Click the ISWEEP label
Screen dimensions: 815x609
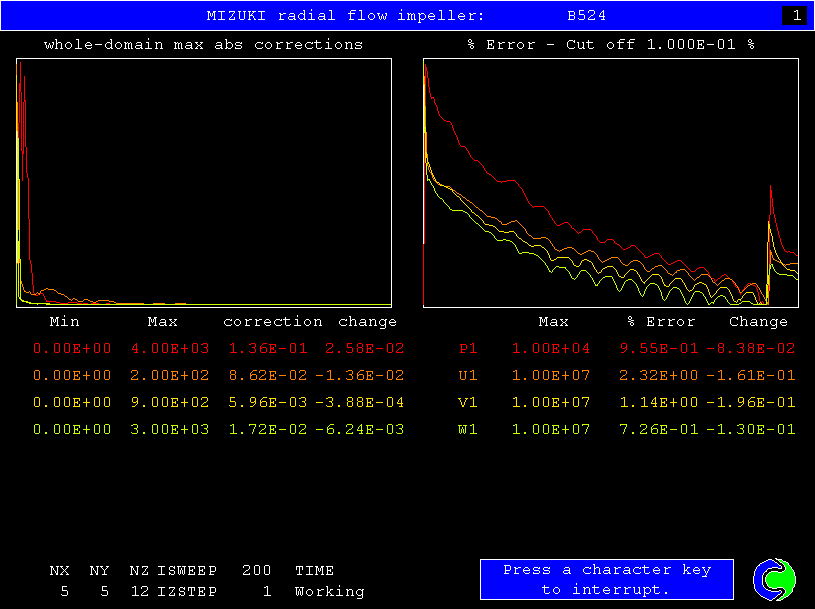pyautogui.click(x=187, y=571)
